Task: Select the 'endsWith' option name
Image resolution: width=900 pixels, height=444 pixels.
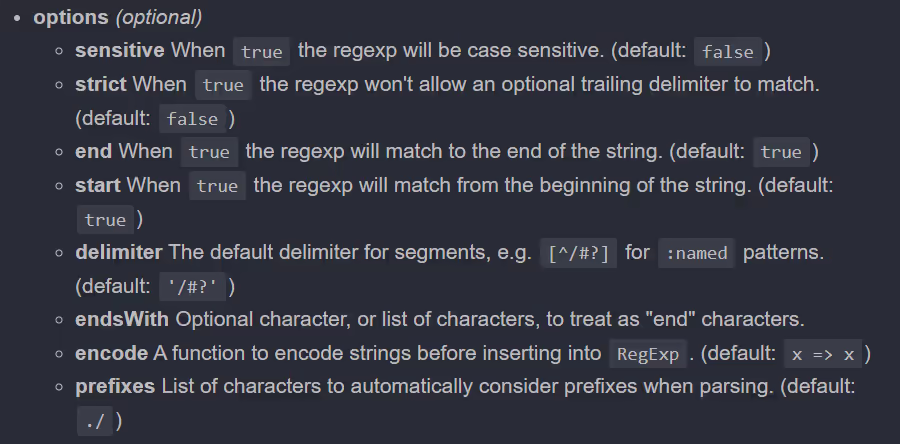Action: [122, 320]
